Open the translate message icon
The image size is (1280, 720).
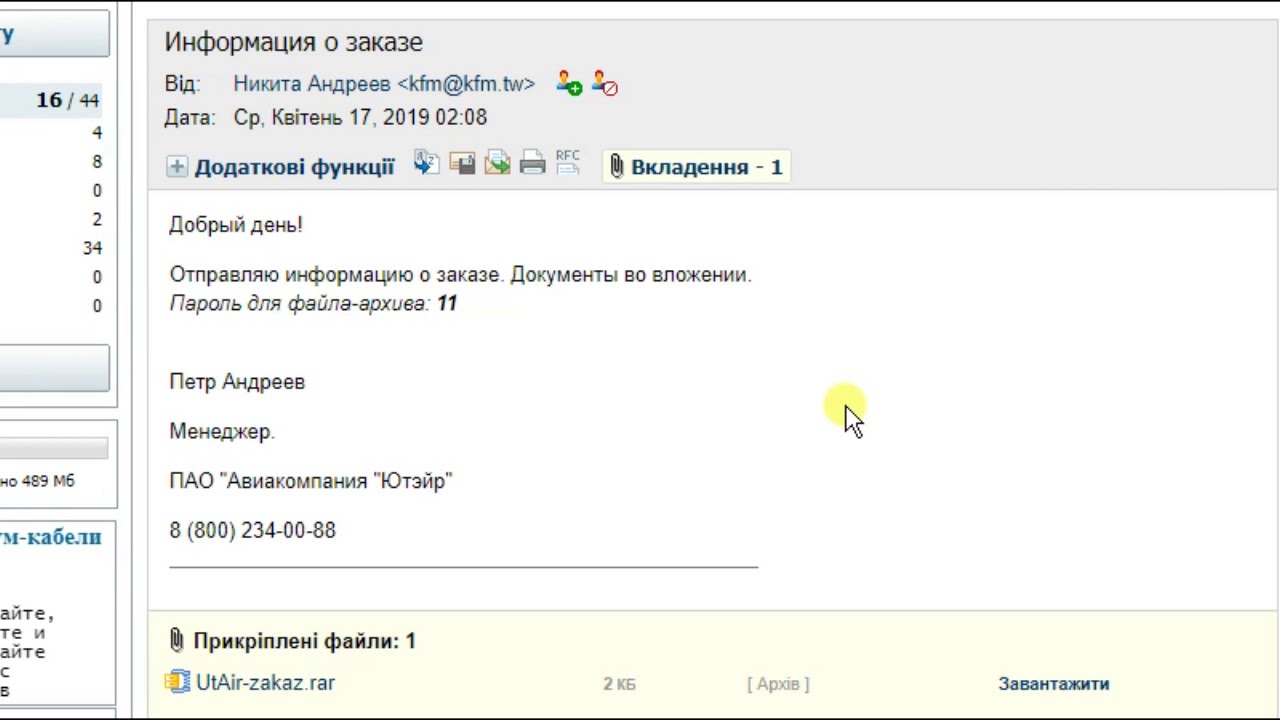point(427,163)
